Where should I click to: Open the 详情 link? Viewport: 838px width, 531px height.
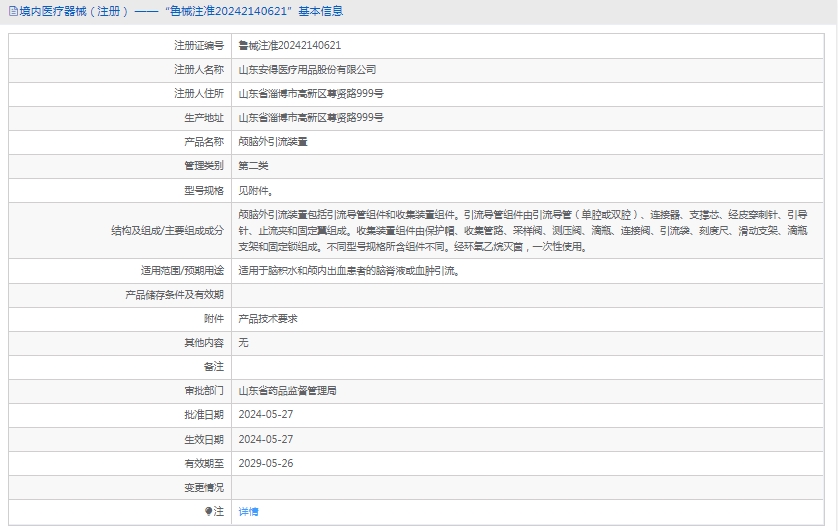coord(248,511)
